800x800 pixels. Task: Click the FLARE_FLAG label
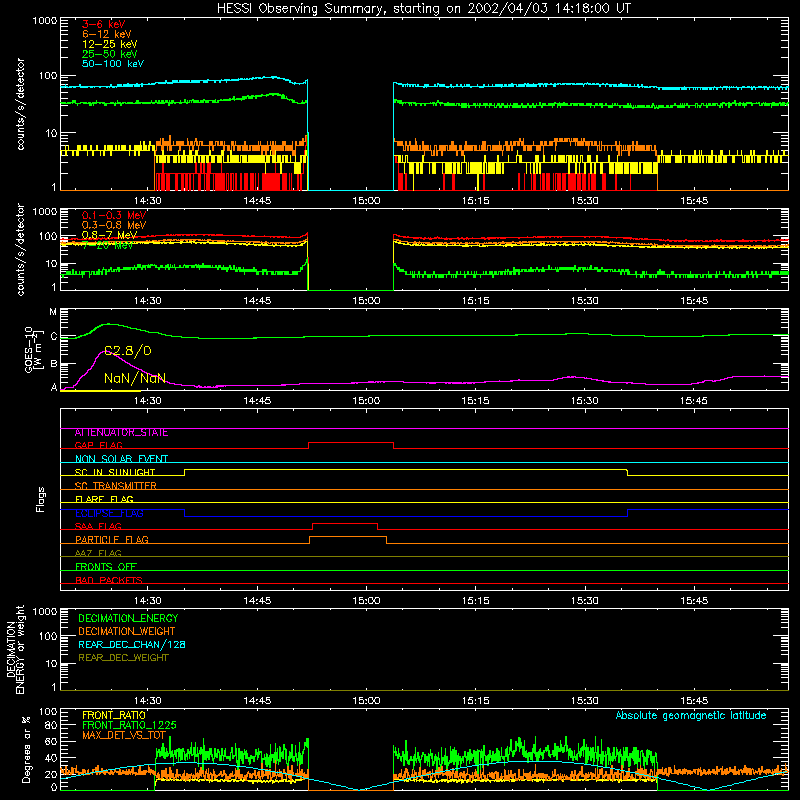point(104,499)
